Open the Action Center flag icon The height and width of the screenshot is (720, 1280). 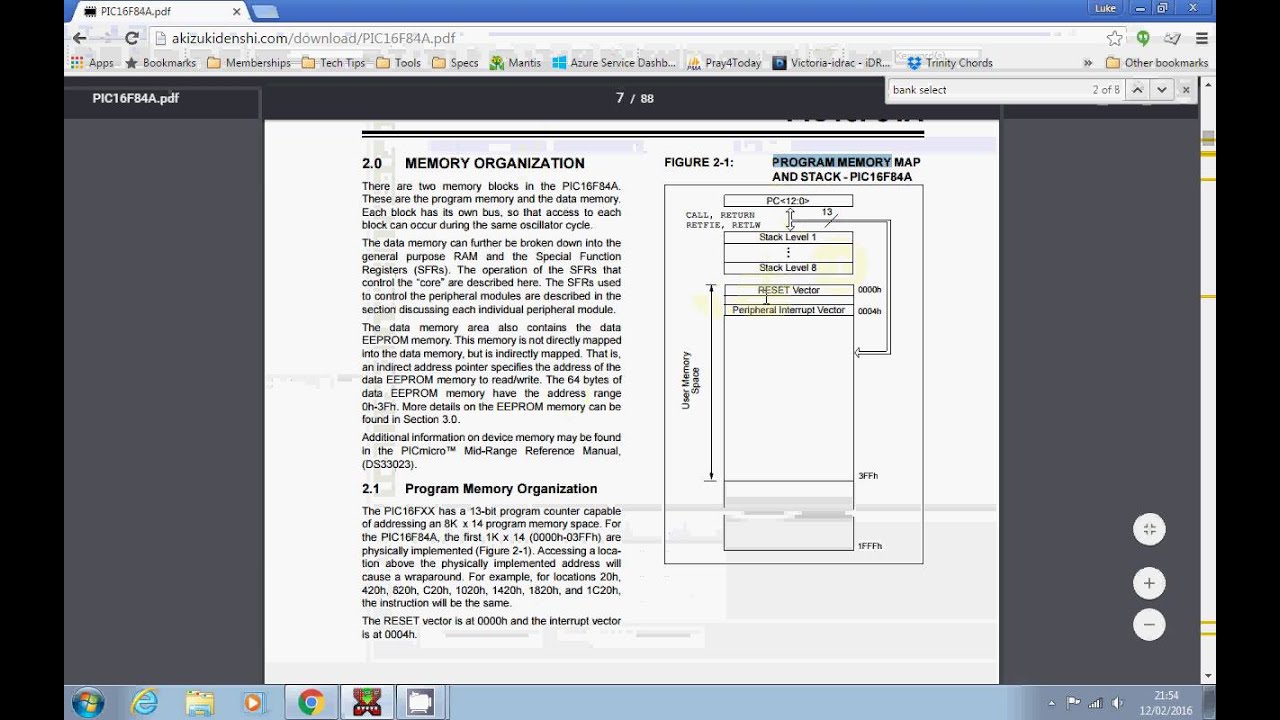click(1074, 703)
